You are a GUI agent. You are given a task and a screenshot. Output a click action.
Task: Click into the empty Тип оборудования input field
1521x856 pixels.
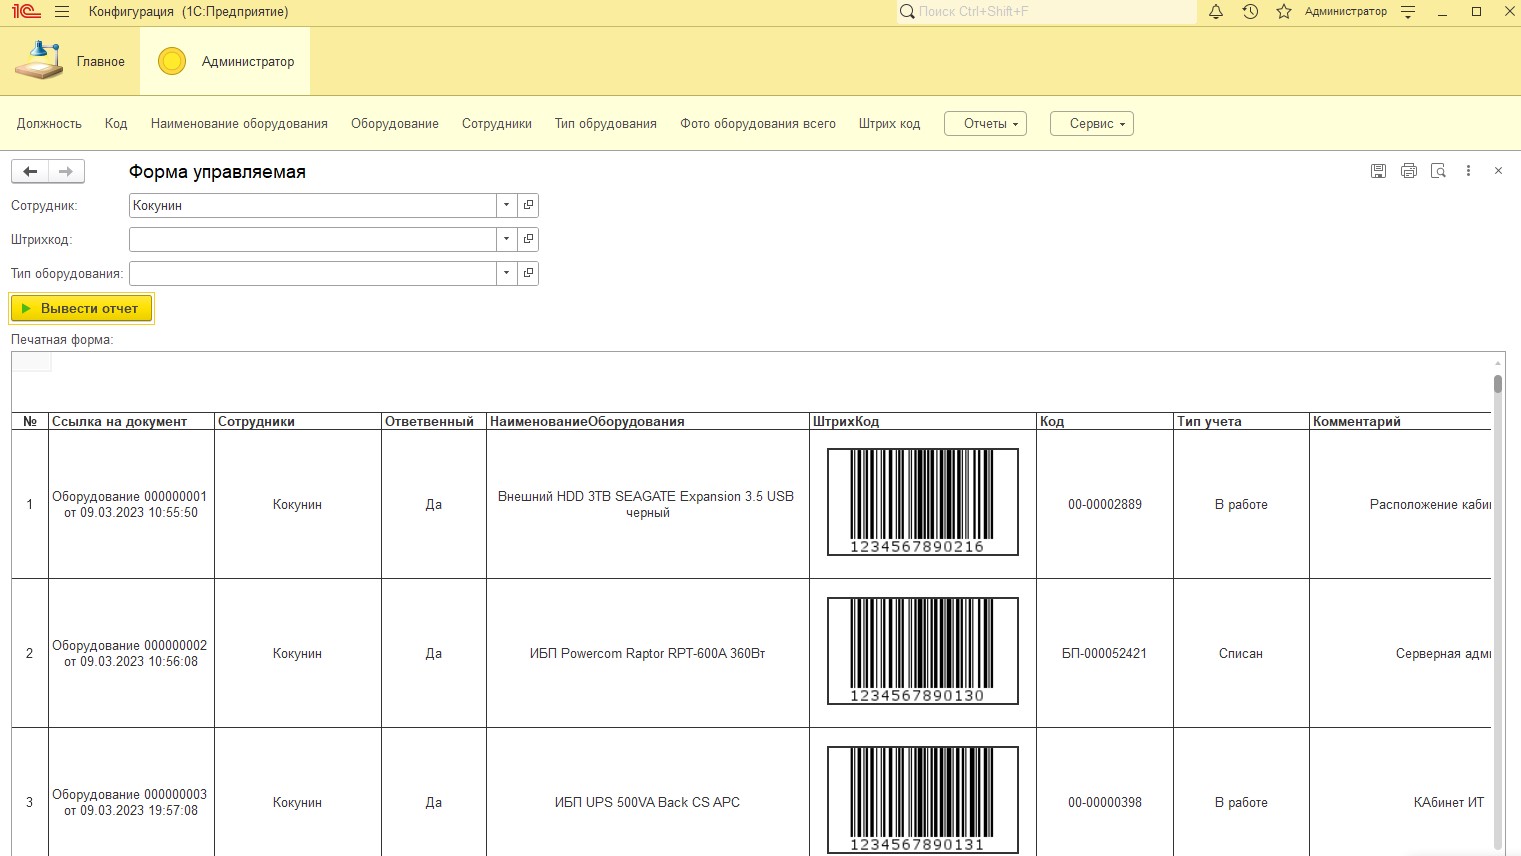[x=313, y=273]
